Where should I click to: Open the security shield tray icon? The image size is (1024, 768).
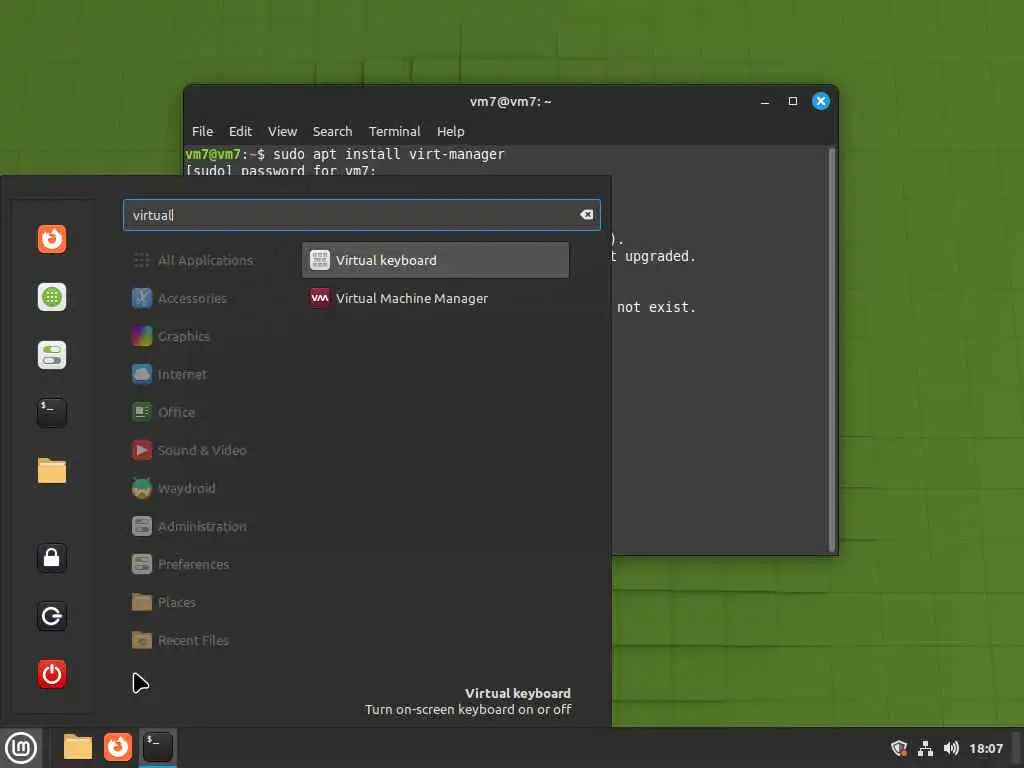pyautogui.click(x=899, y=748)
